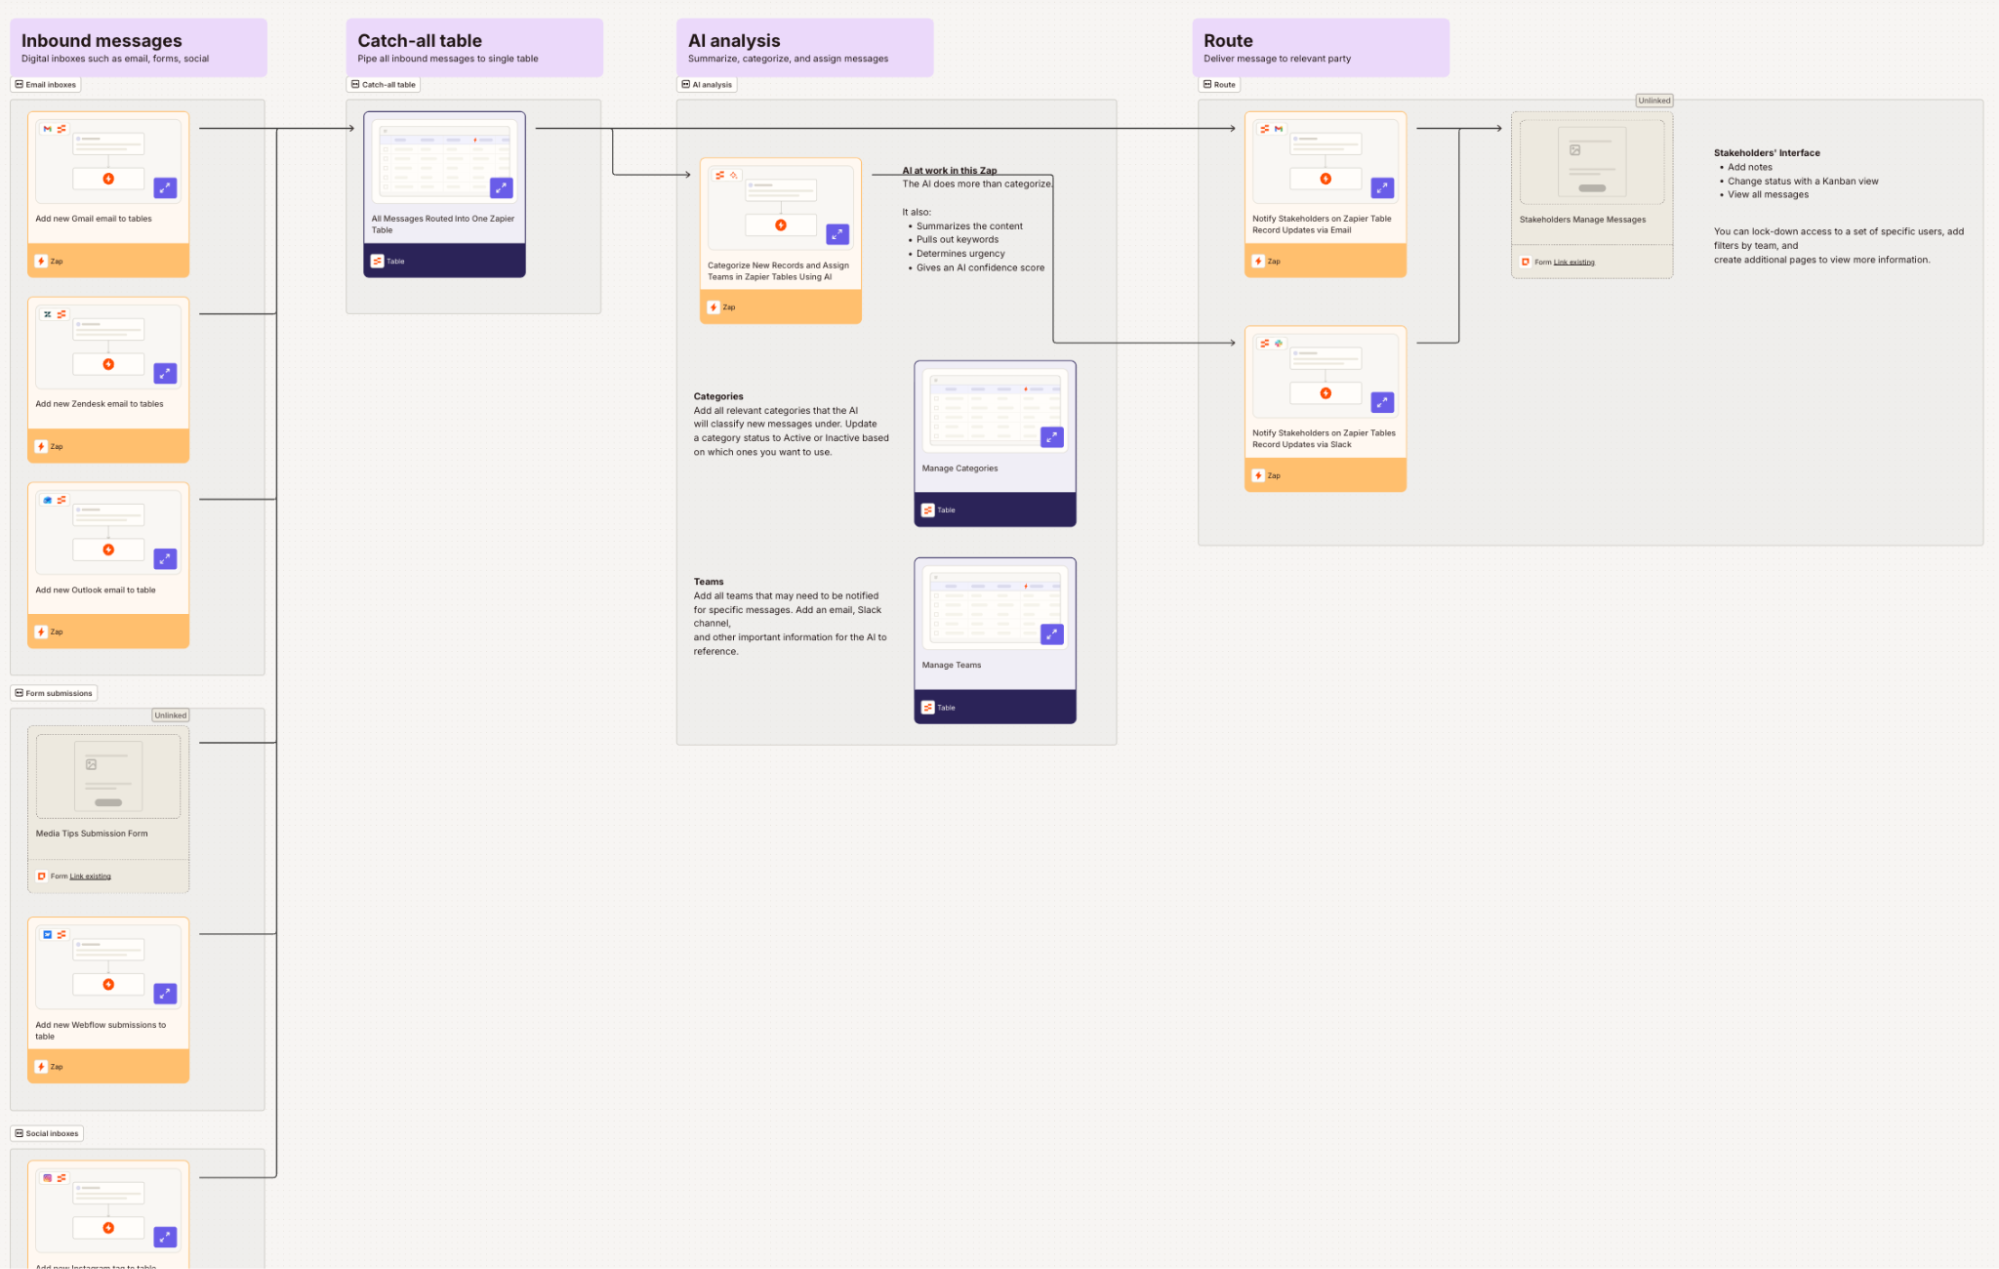Click the Zap lightning icon on the Gmail Zap footer
Image resolution: width=1999 pixels, height=1269 pixels.
click(41, 261)
